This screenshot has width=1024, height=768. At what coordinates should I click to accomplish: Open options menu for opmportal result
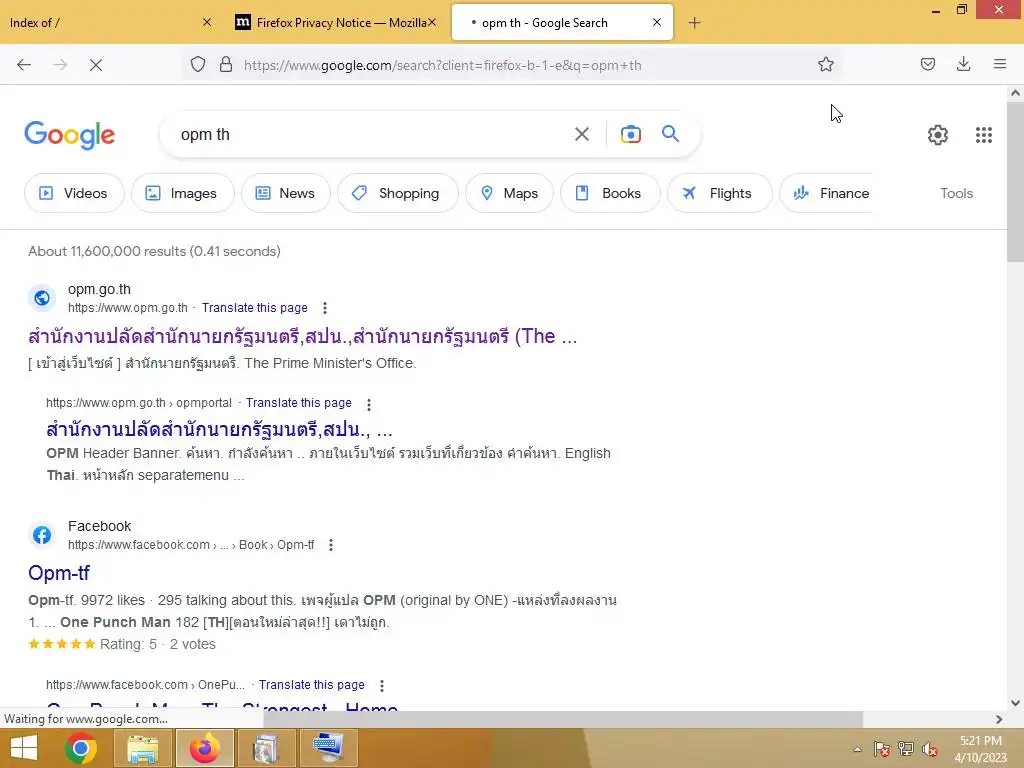point(369,404)
